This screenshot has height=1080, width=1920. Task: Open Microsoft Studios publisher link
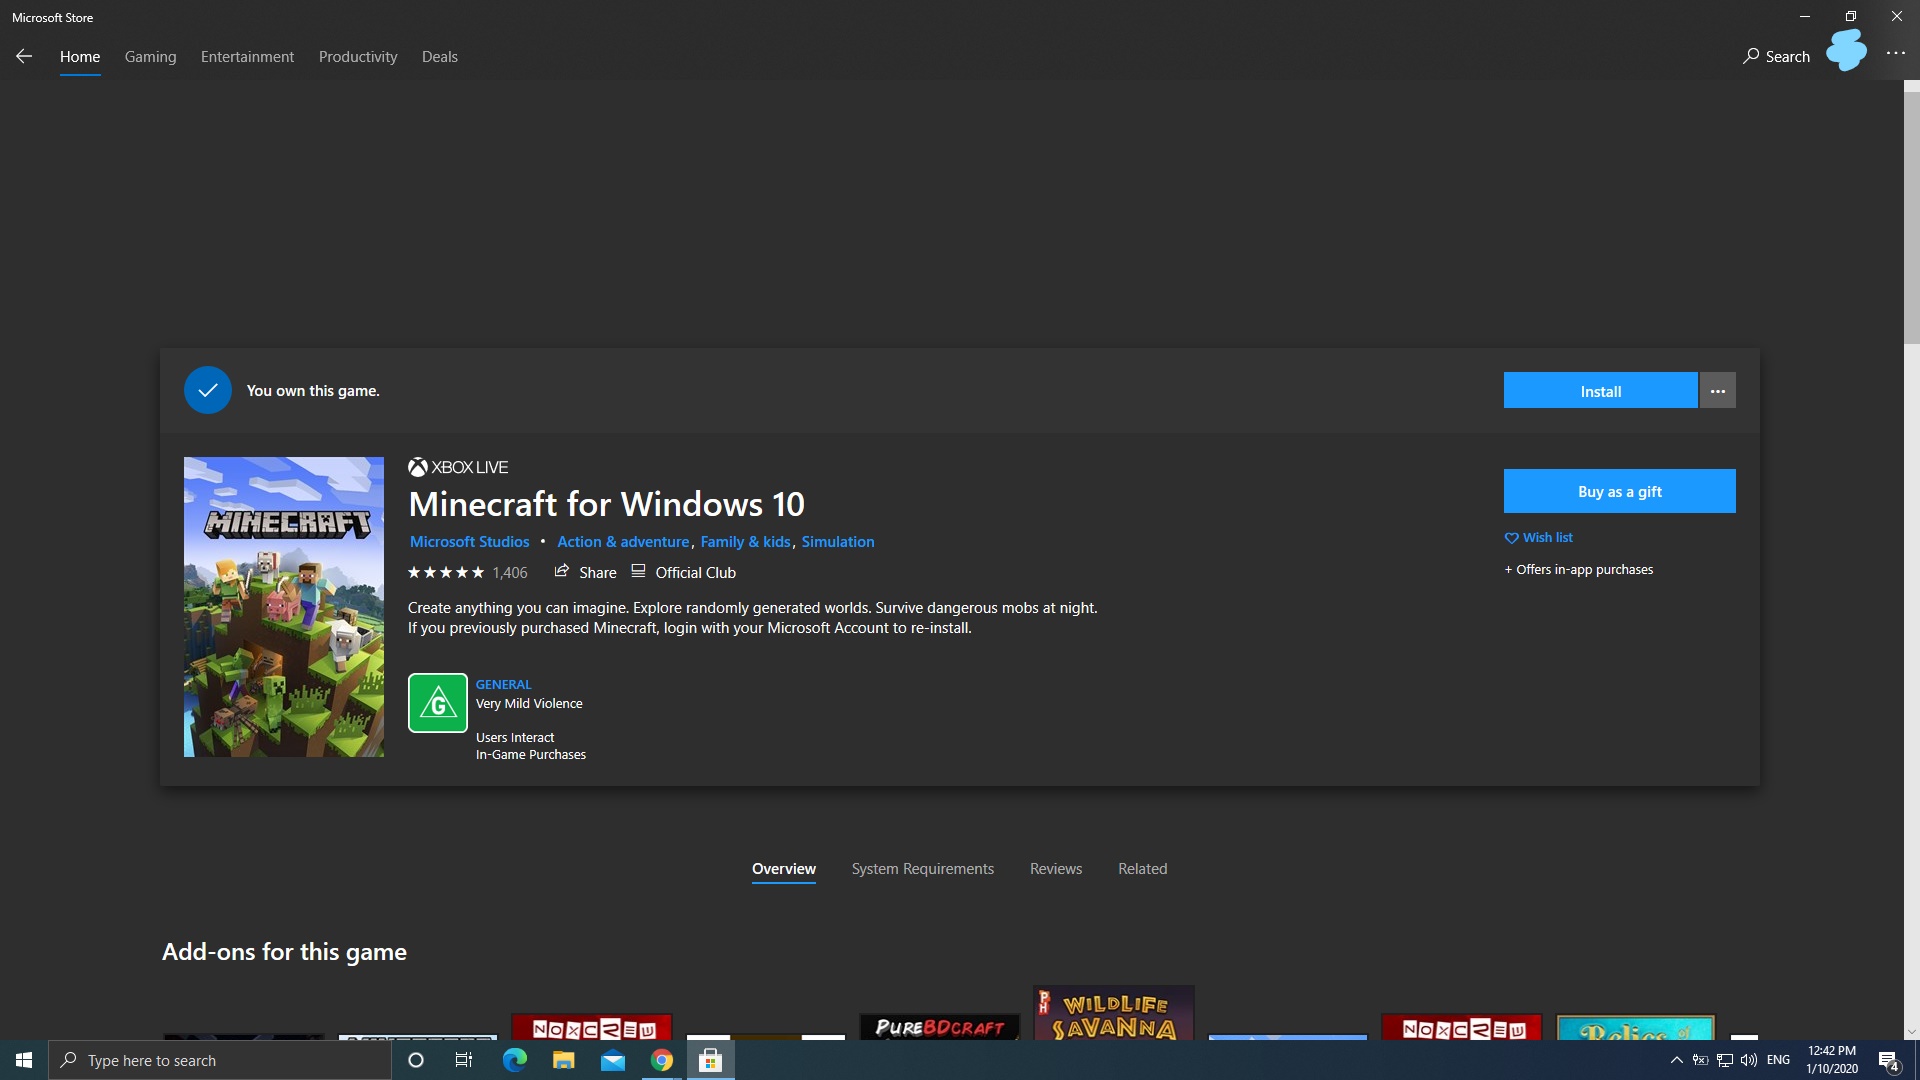coord(469,542)
